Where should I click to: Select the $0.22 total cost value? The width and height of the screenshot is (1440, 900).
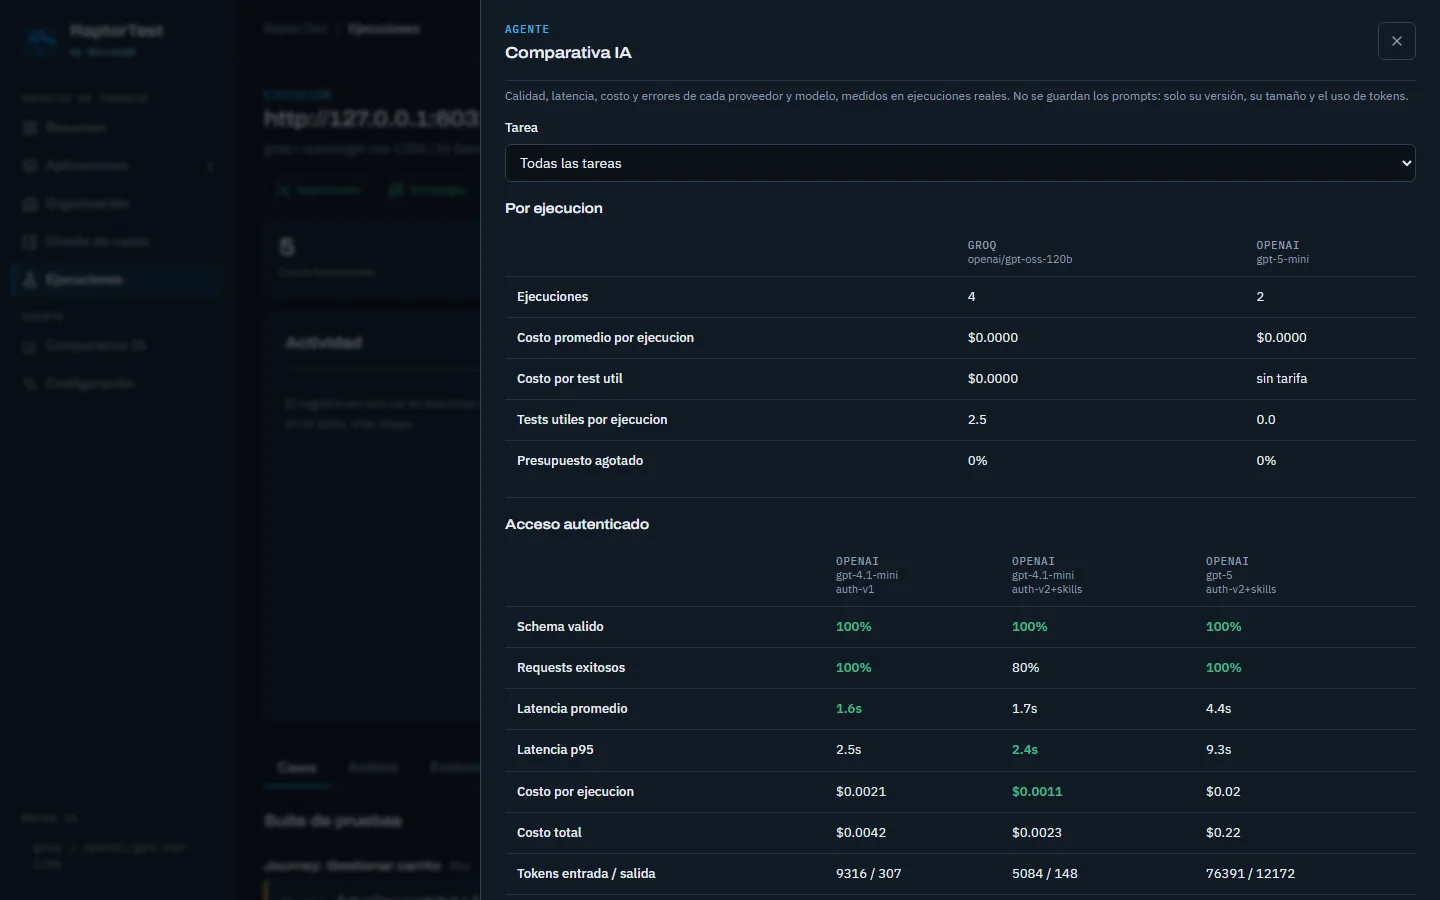coord(1223,833)
